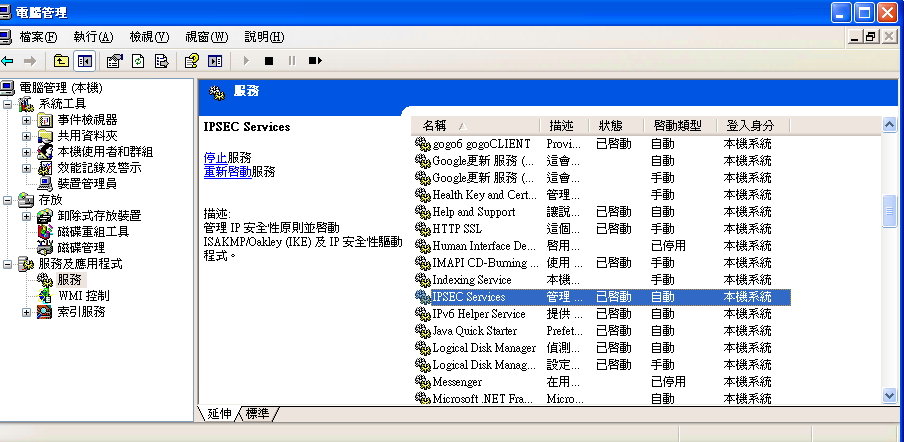
Task: Select WMI 控制 in the tree
Action: [x=84, y=296]
